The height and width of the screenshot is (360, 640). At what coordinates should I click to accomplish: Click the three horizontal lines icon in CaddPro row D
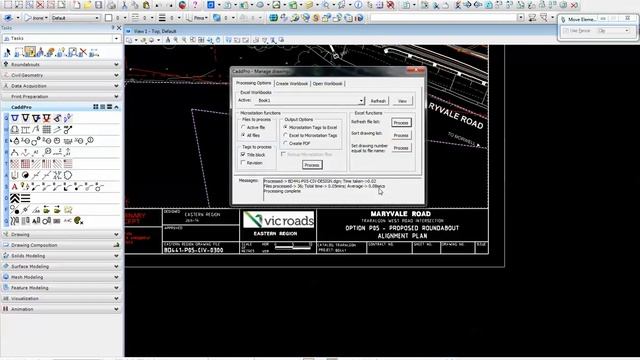25,198
